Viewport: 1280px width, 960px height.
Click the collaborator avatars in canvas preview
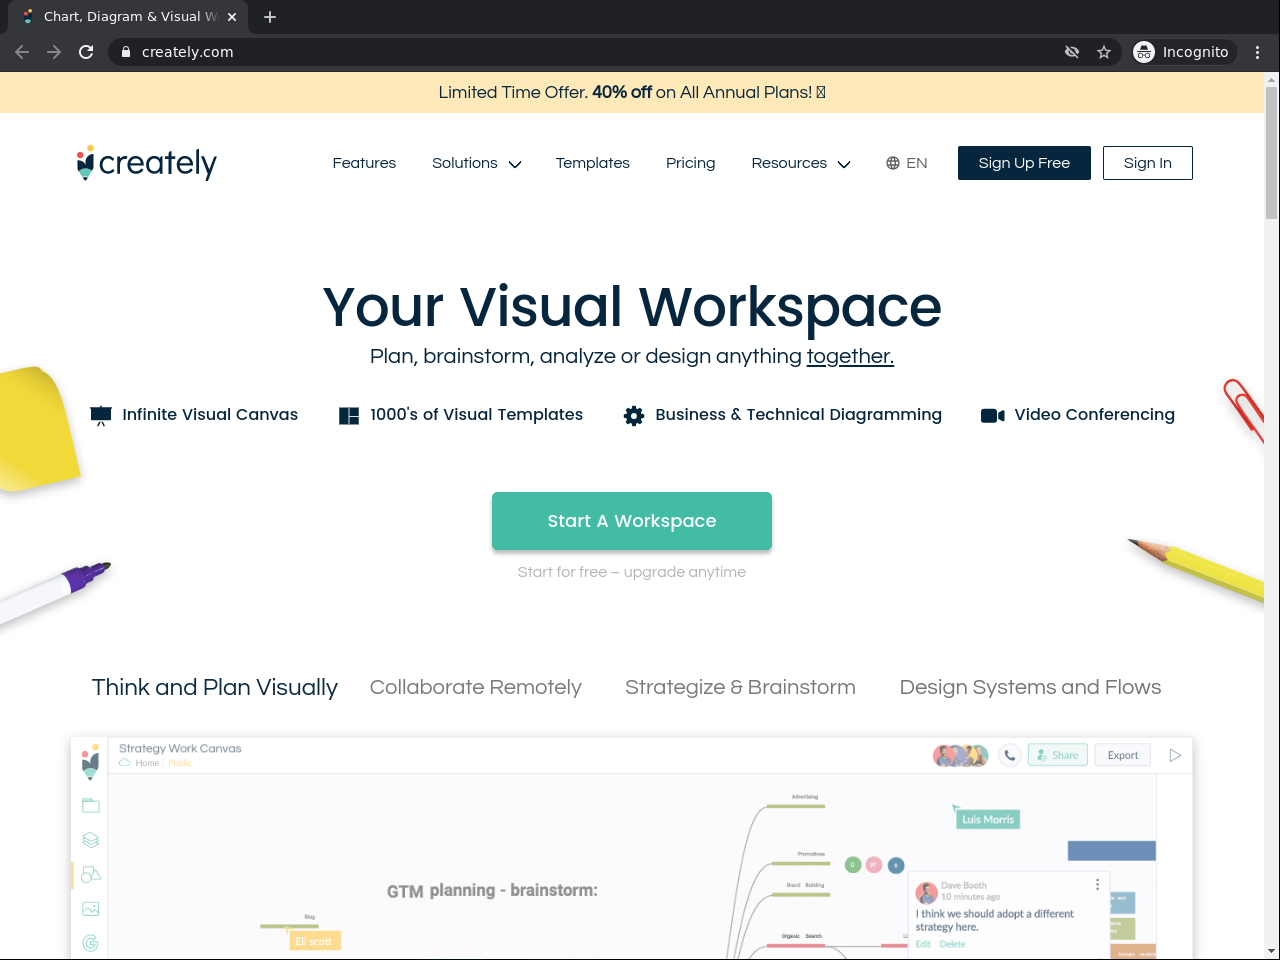click(x=961, y=755)
